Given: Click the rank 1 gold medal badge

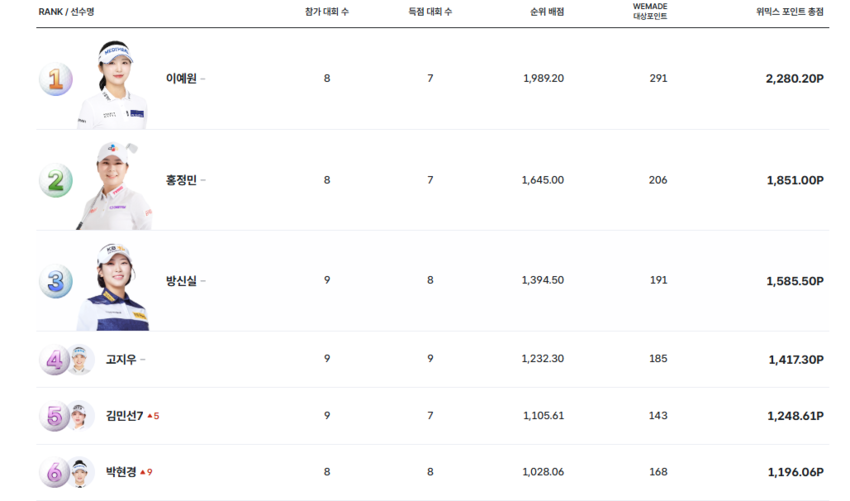Looking at the screenshot, I should [x=55, y=79].
